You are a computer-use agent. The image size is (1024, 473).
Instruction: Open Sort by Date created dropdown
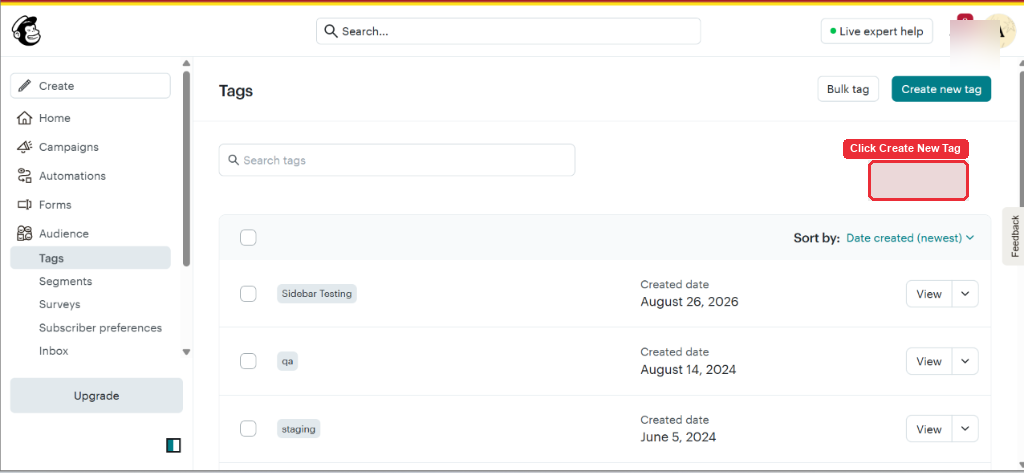tap(910, 238)
